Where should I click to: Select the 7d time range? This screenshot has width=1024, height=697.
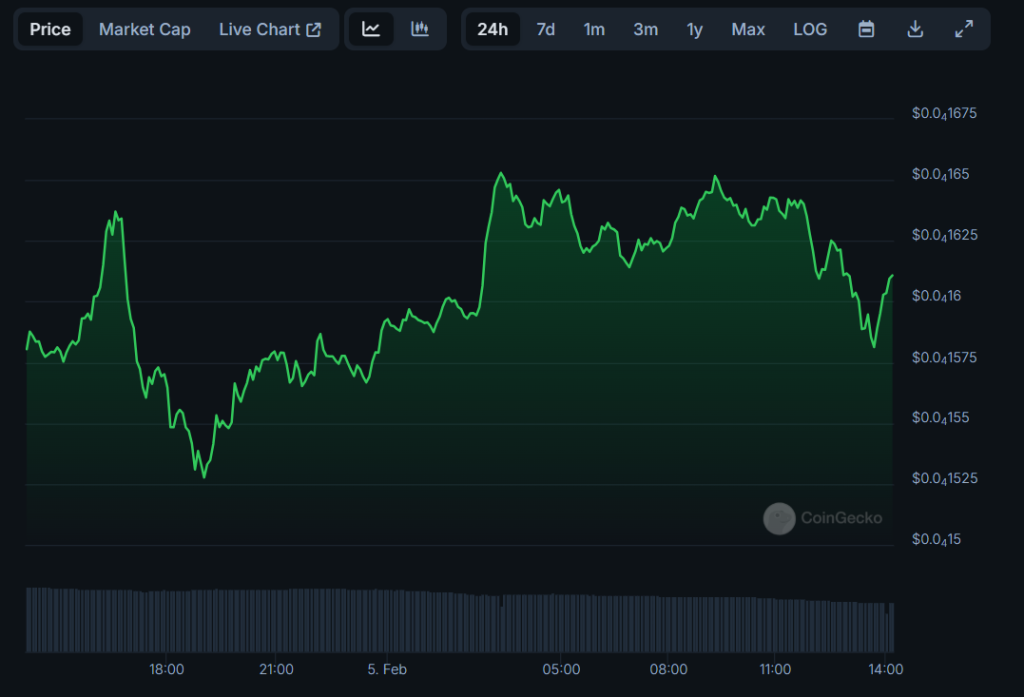pyautogui.click(x=545, y=29)
